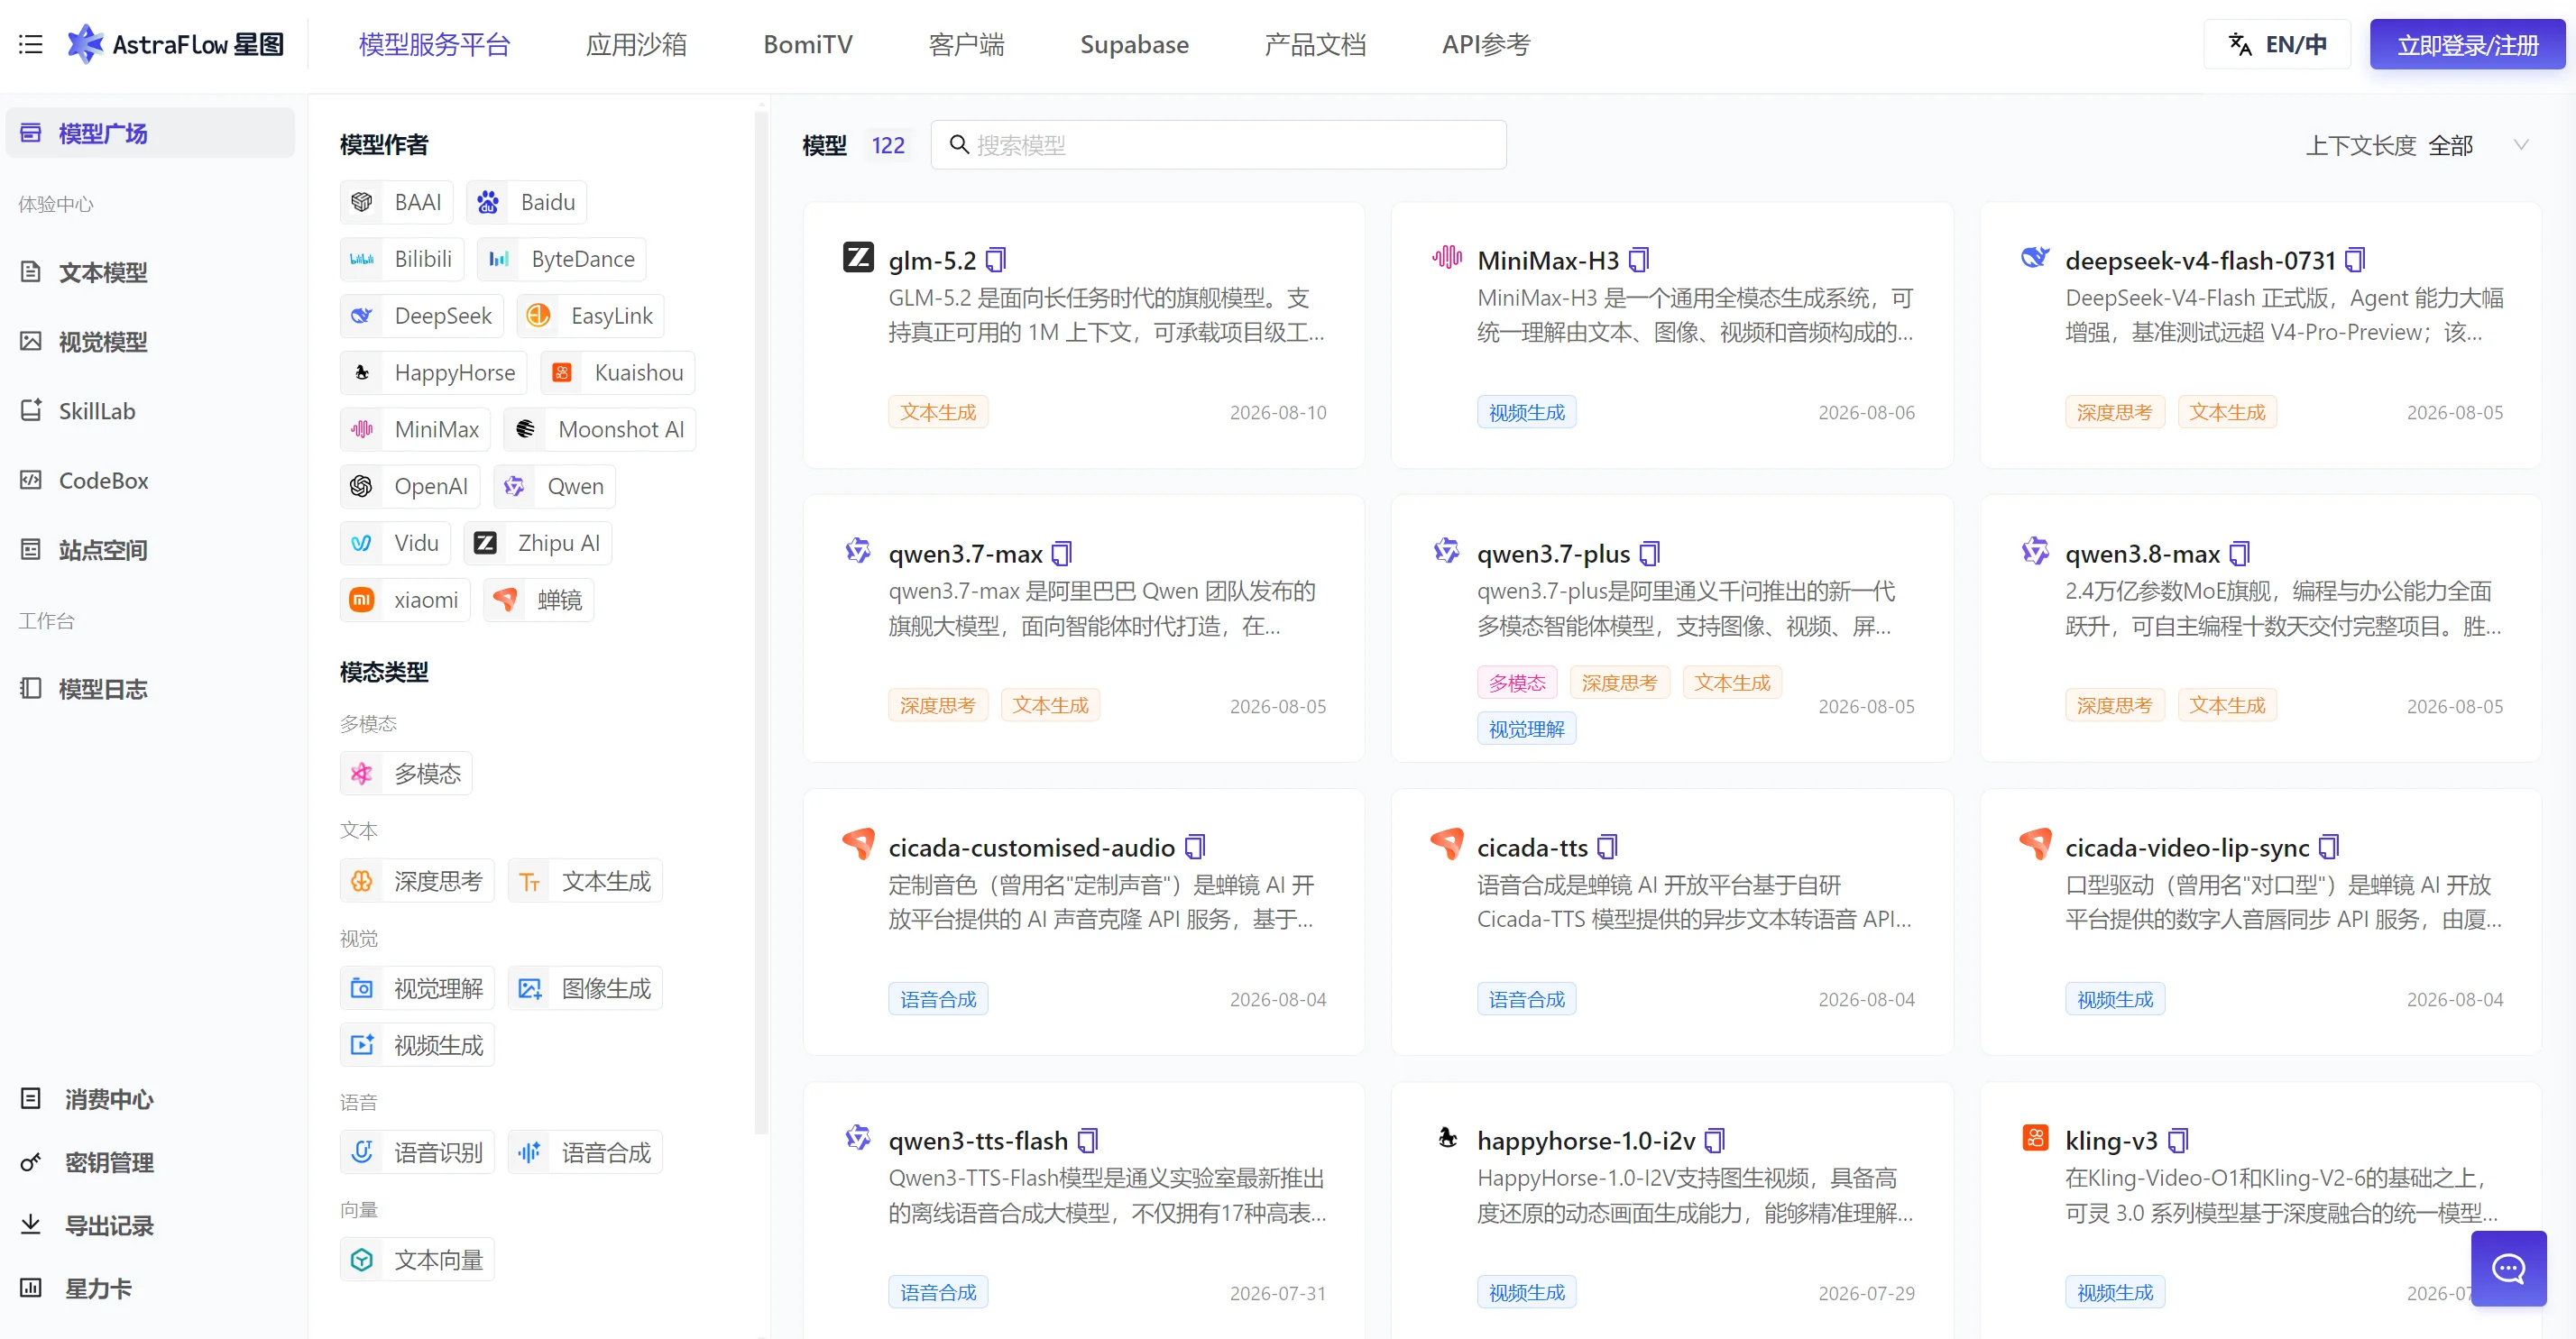
Task: Click the 模型日志 sidebar icon
Action: 31,688
